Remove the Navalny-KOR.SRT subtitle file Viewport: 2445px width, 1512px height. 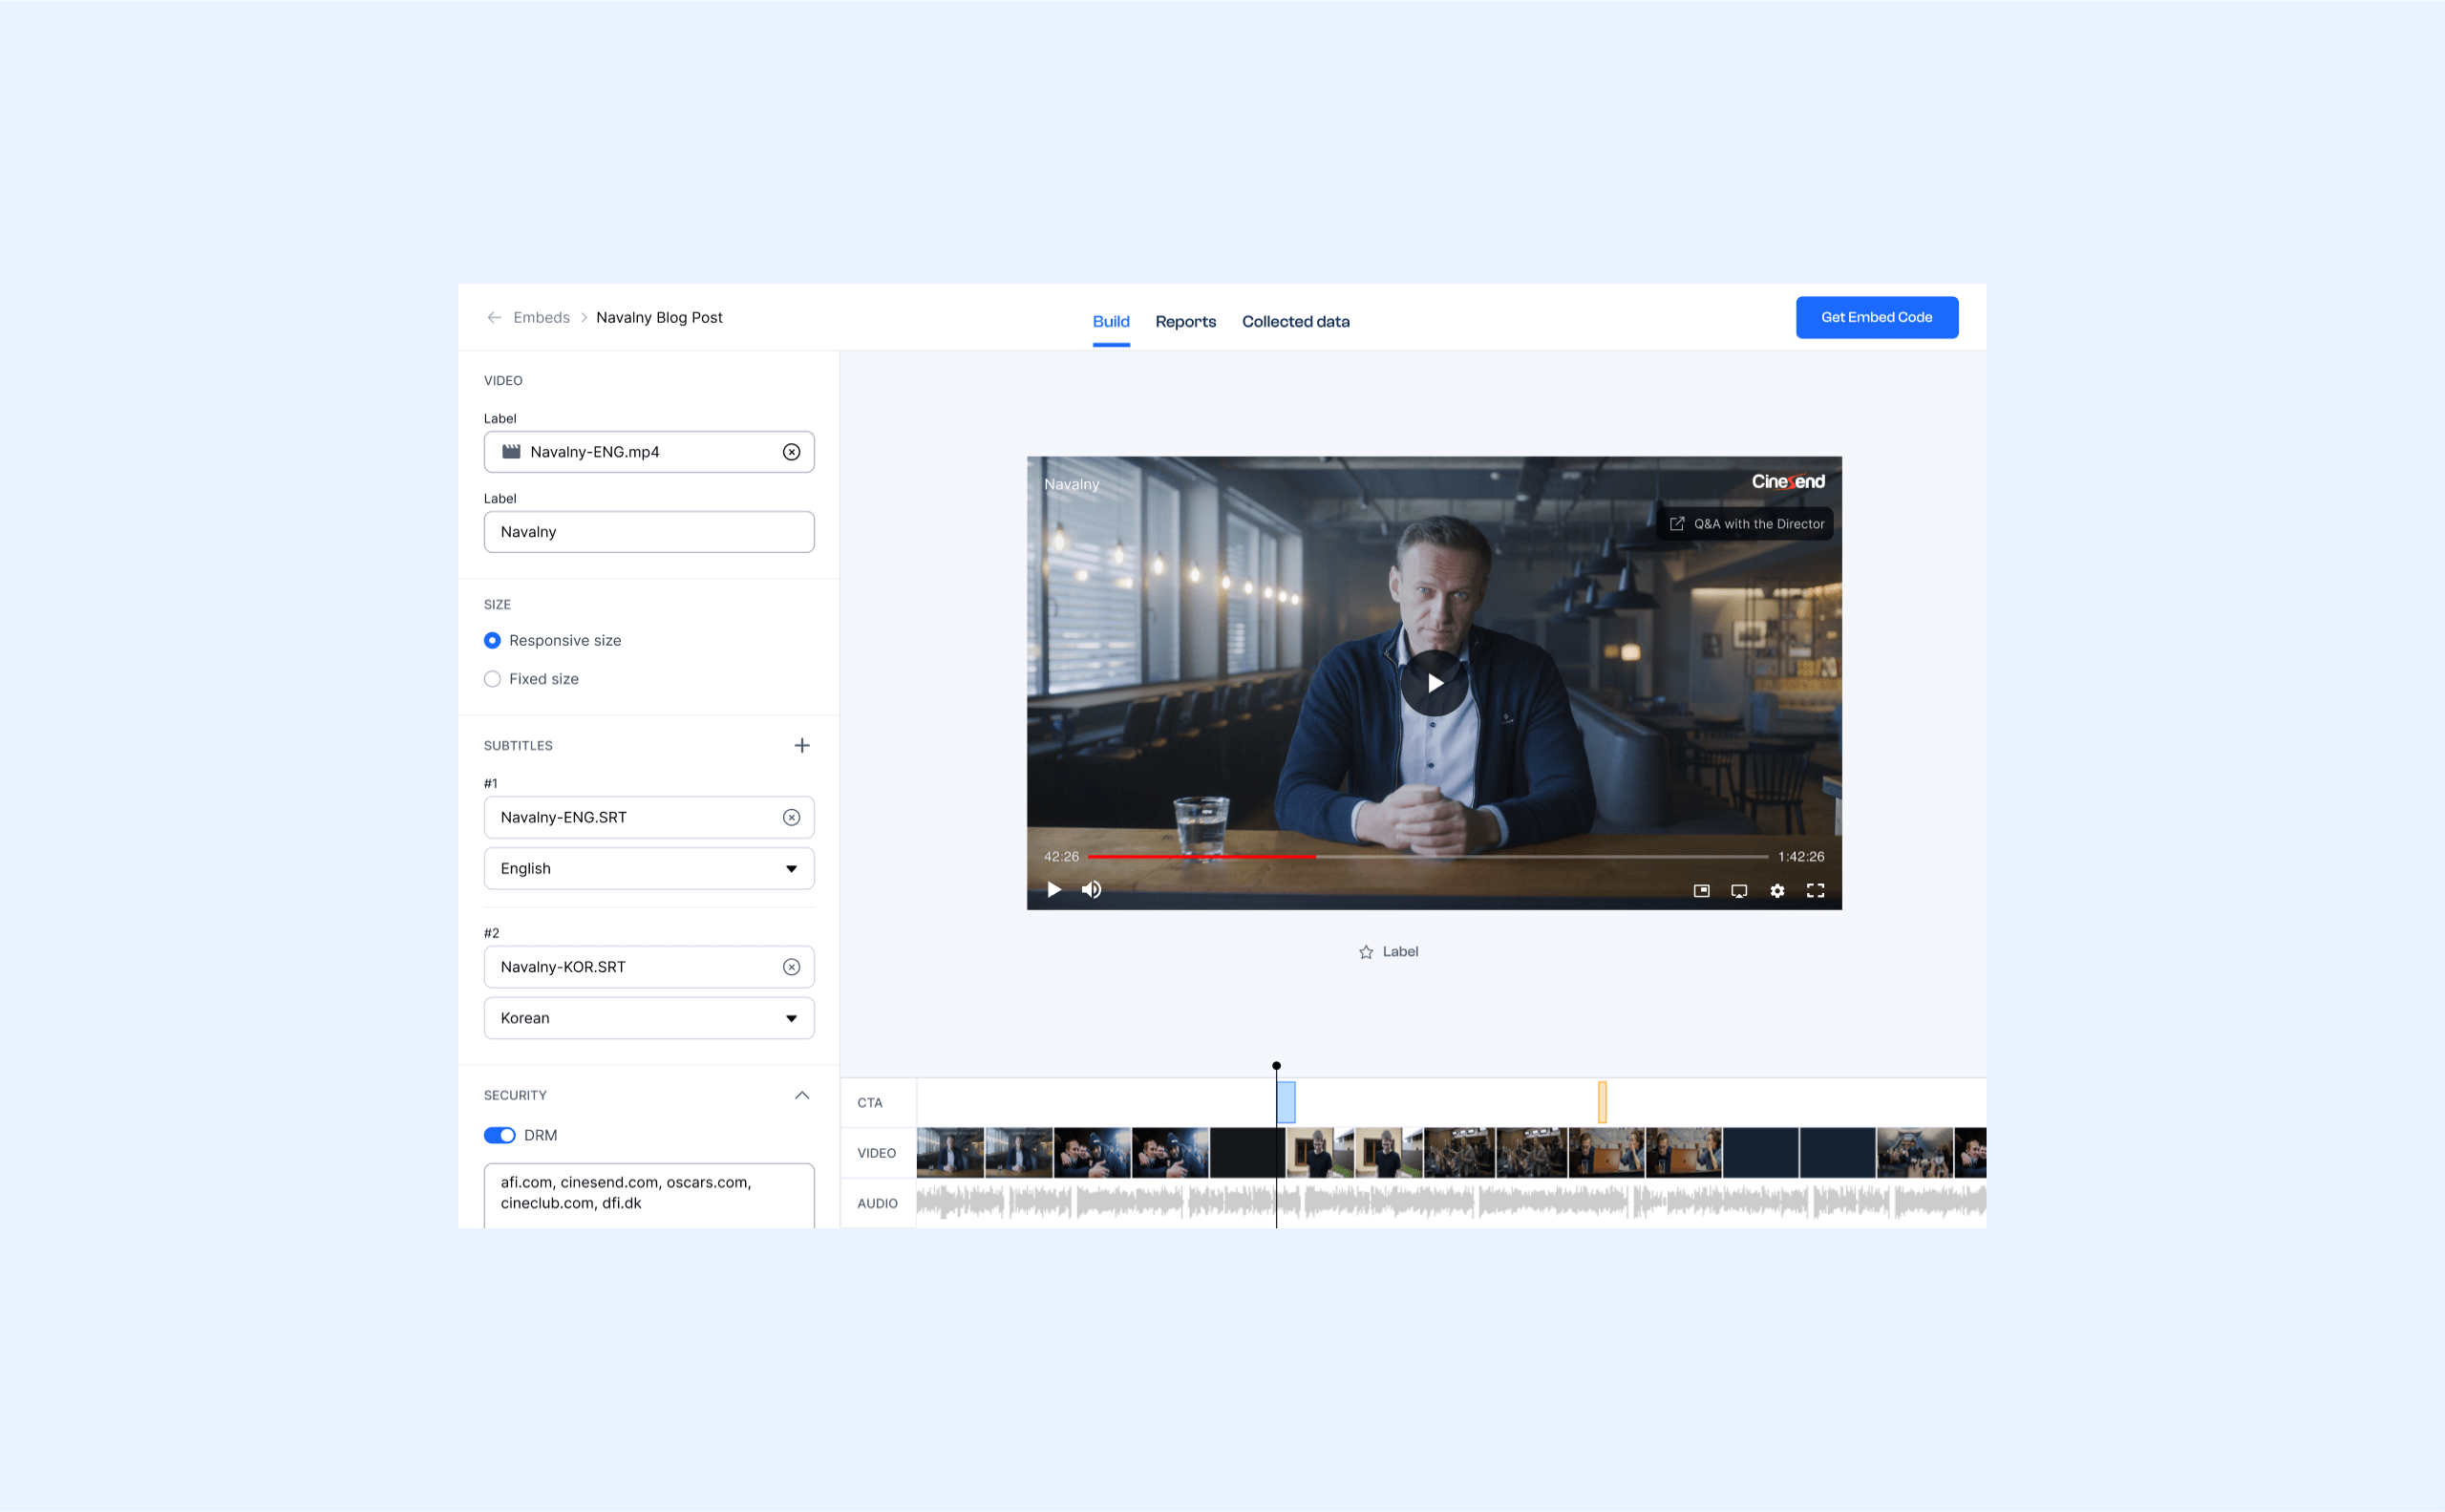791,967
